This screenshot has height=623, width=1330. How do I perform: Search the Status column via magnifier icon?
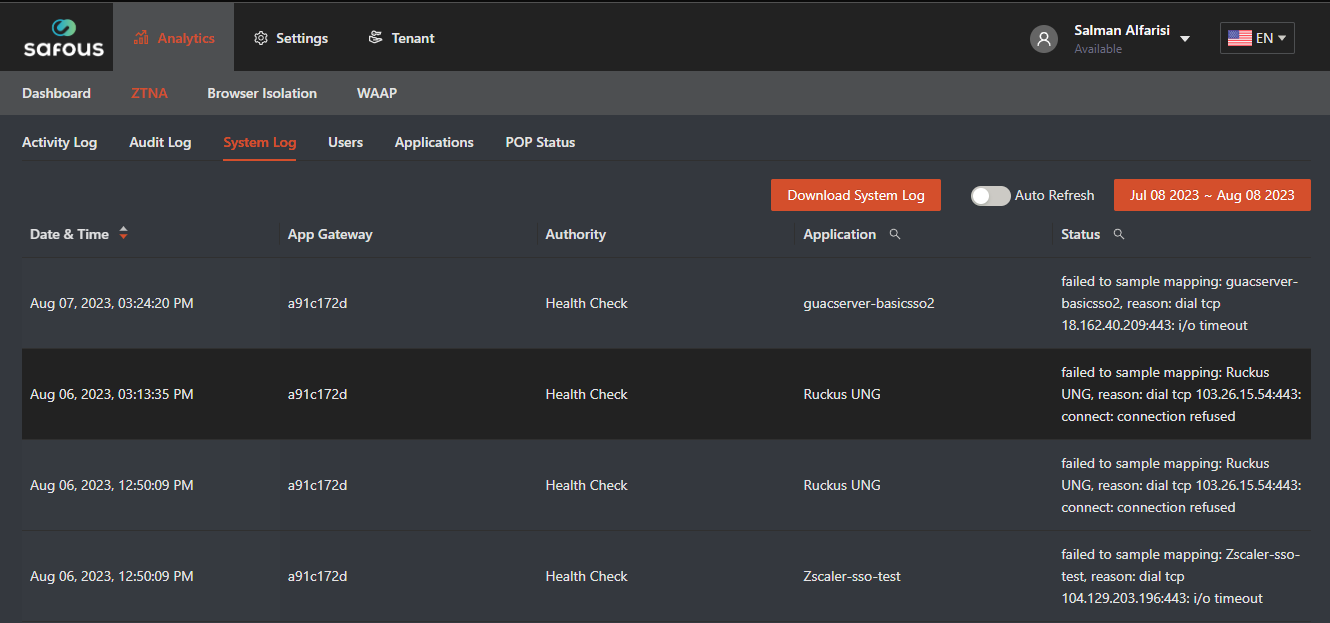(1119, 234)
